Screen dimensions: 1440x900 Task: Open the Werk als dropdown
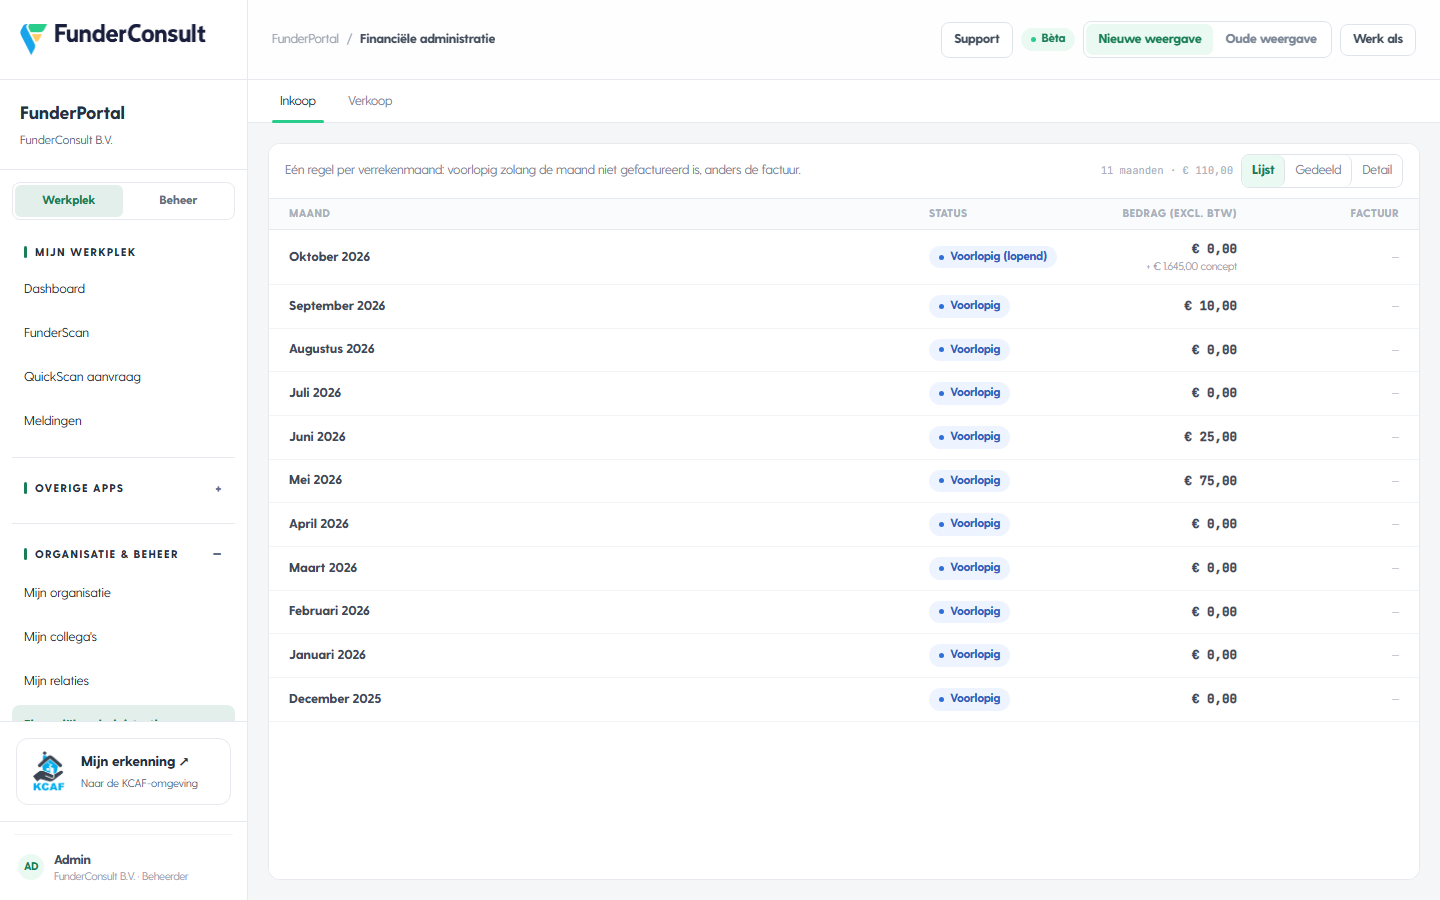point(1377,39)
